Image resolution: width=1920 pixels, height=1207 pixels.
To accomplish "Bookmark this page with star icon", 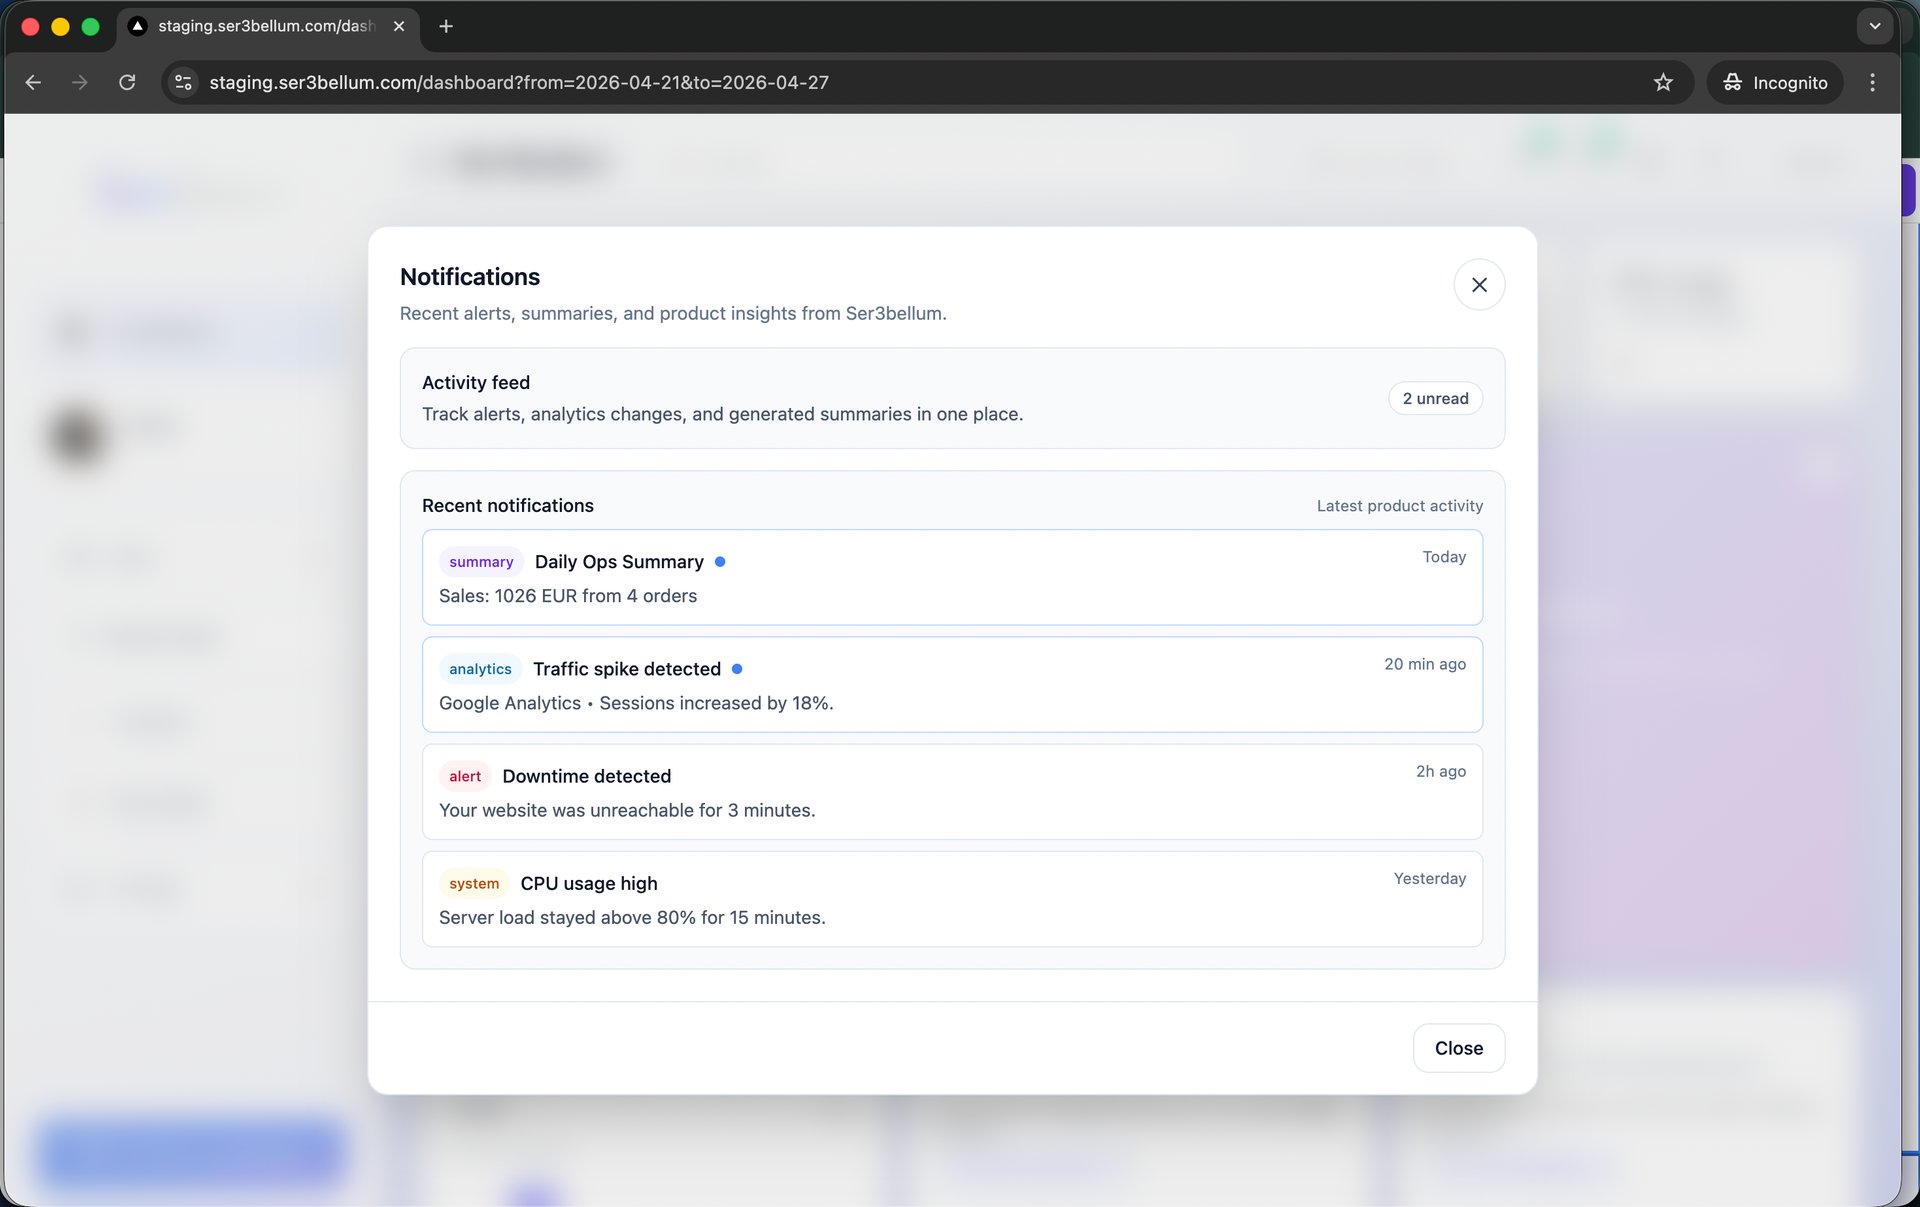I will (1662, 82).
